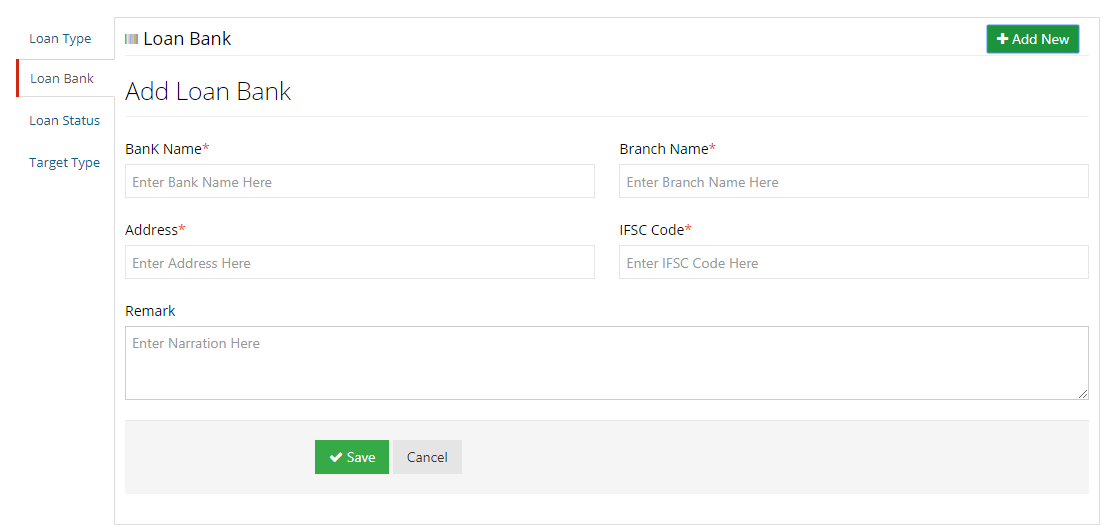Focus the Enter Bank Name Here field
The width and height of the screenshot is (1114, 527).
(359, 182)
